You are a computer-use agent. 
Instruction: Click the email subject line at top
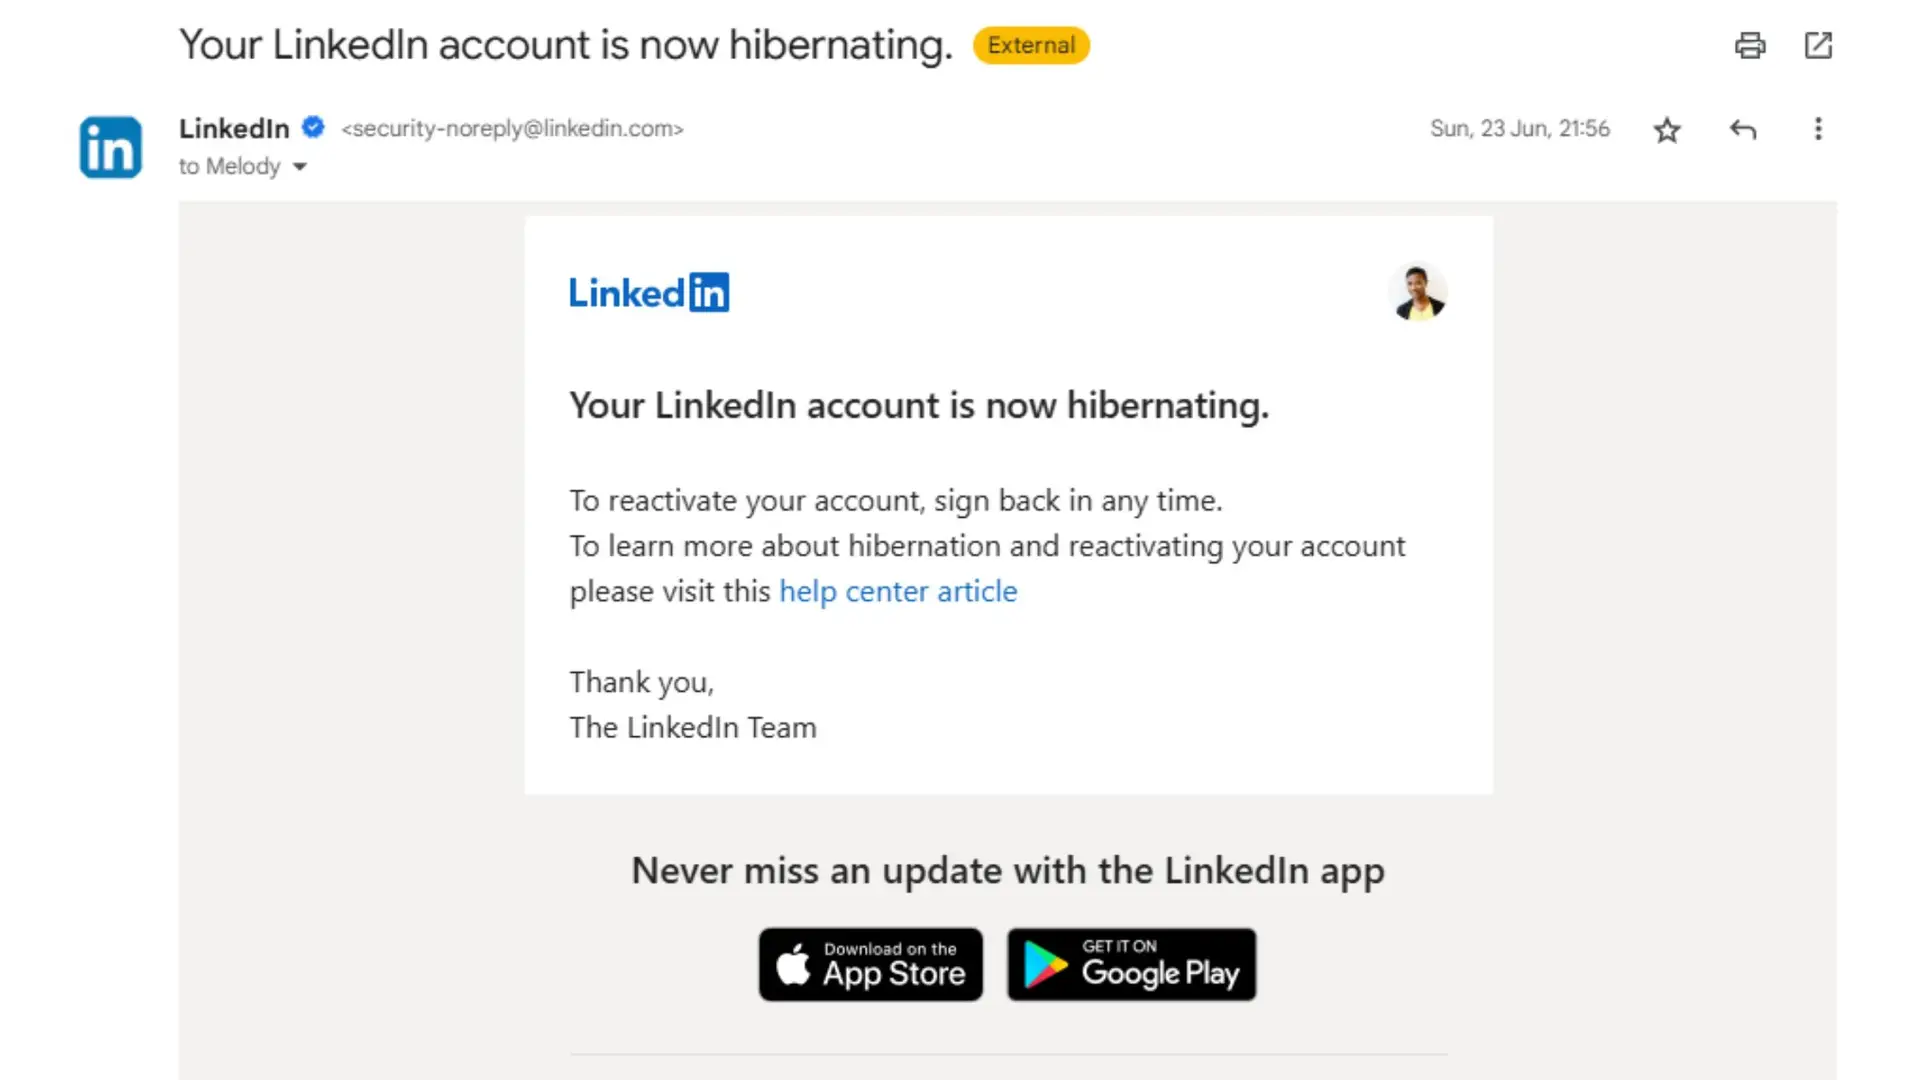[x=565, y=46]
